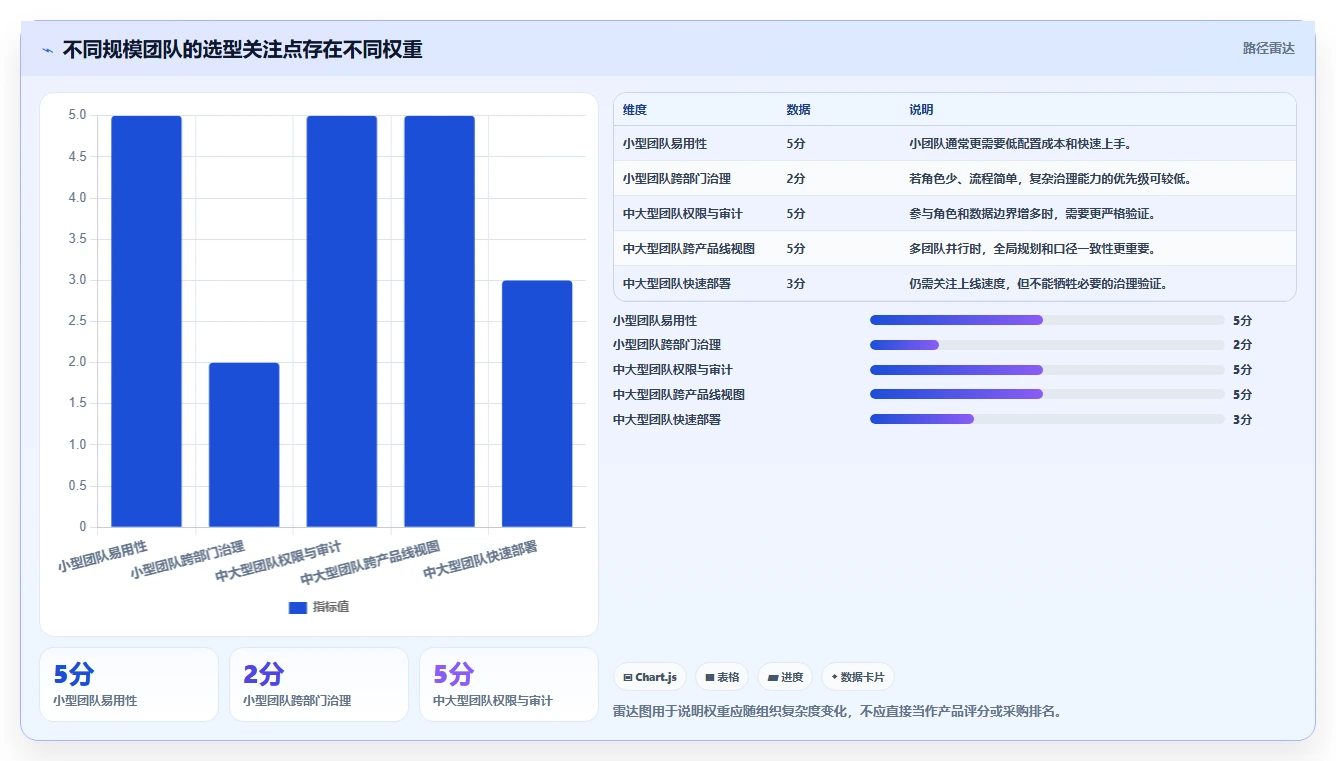Viewport: 1336px width, 761px height.
Task: Click the 维度 column header
Action: pyautogui.click(x=635, y=110)
